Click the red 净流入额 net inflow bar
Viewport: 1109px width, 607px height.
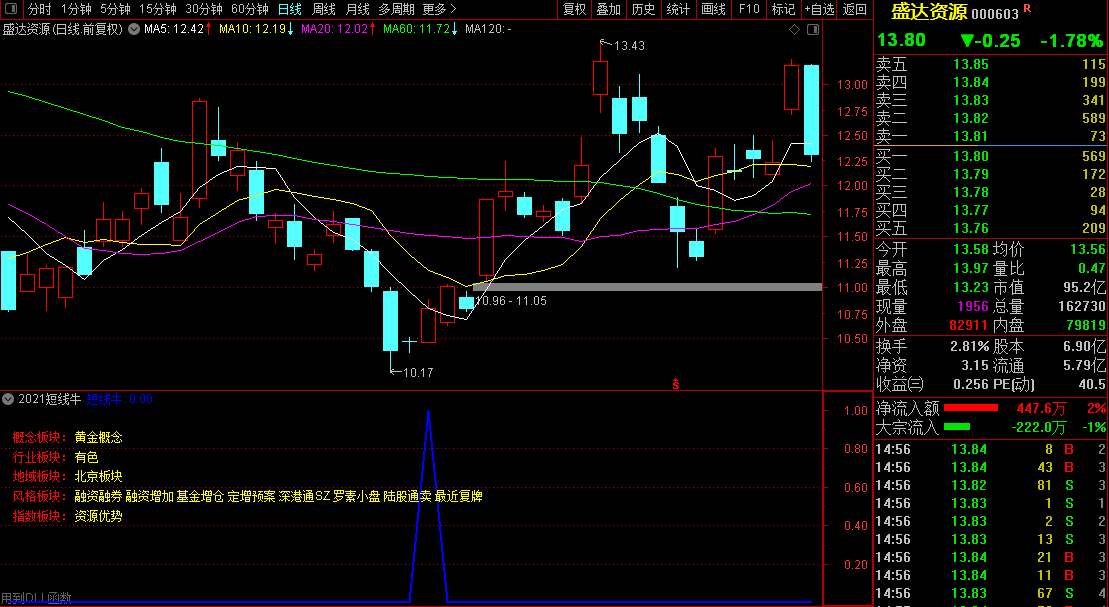[970, 408]
